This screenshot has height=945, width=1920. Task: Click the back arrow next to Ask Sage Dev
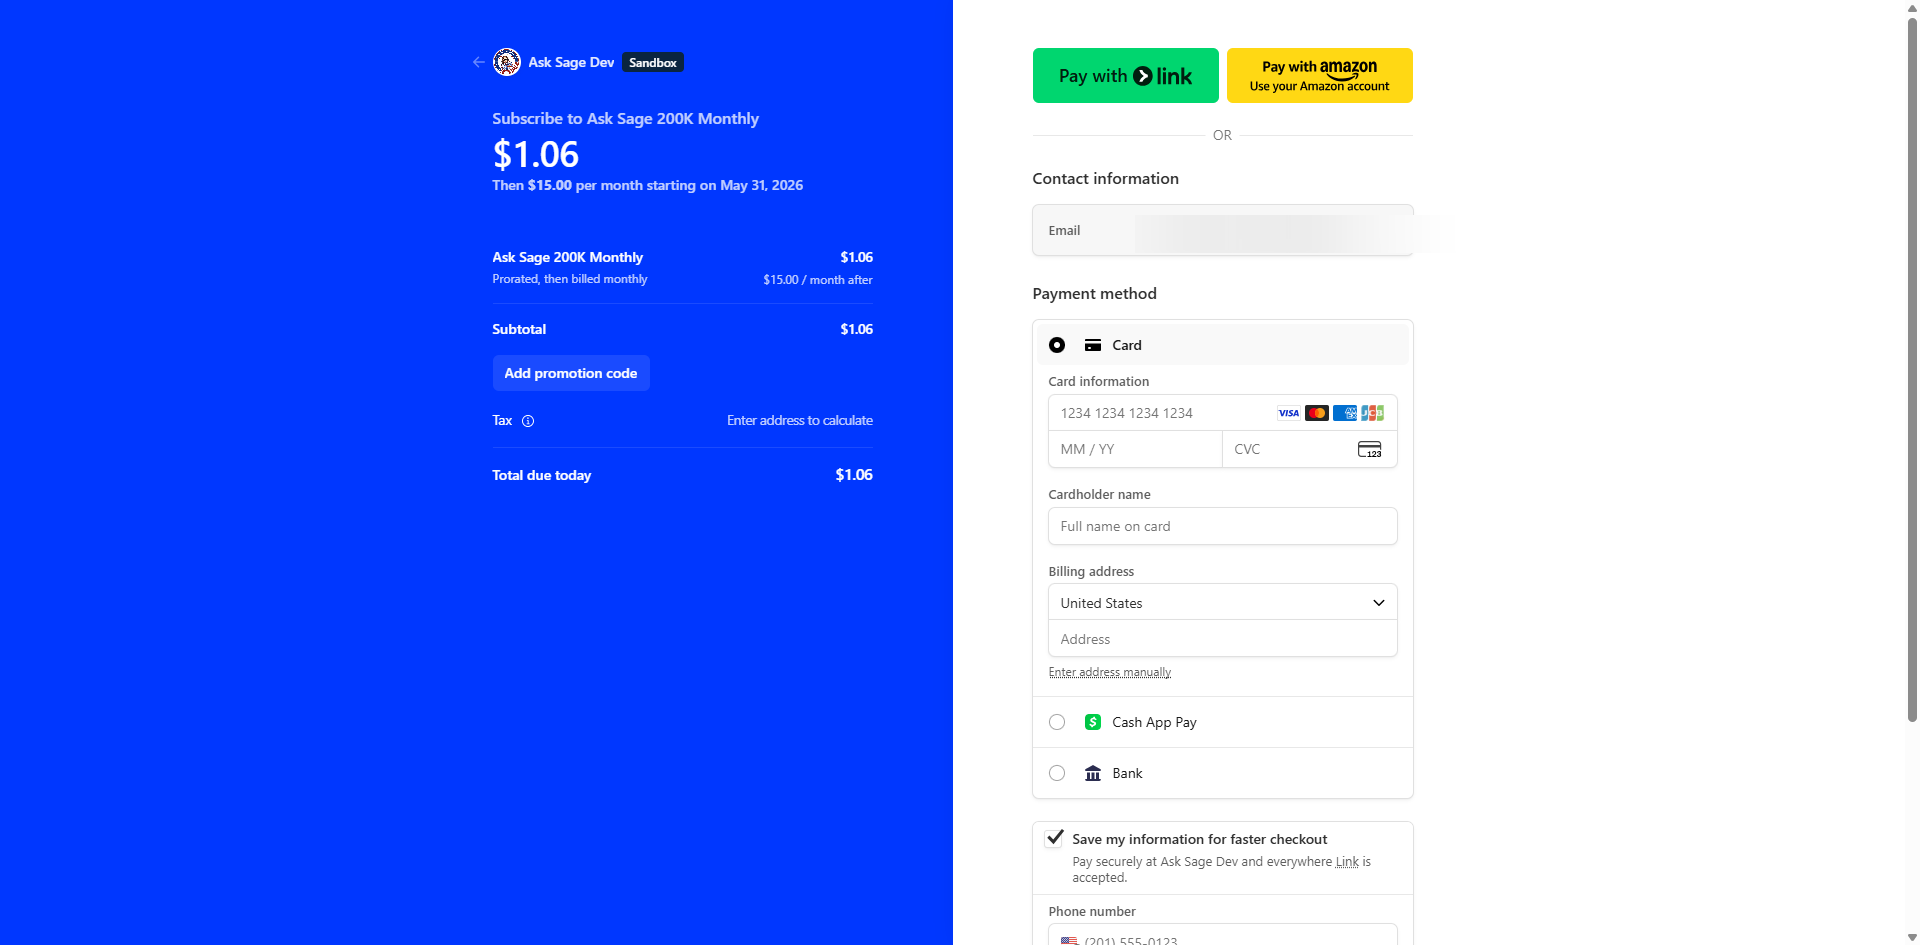[478, 62]
